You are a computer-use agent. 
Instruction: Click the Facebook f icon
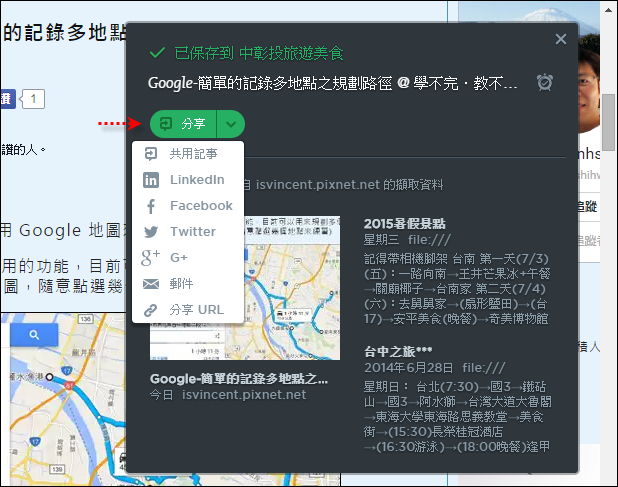[x=151, y=206]
